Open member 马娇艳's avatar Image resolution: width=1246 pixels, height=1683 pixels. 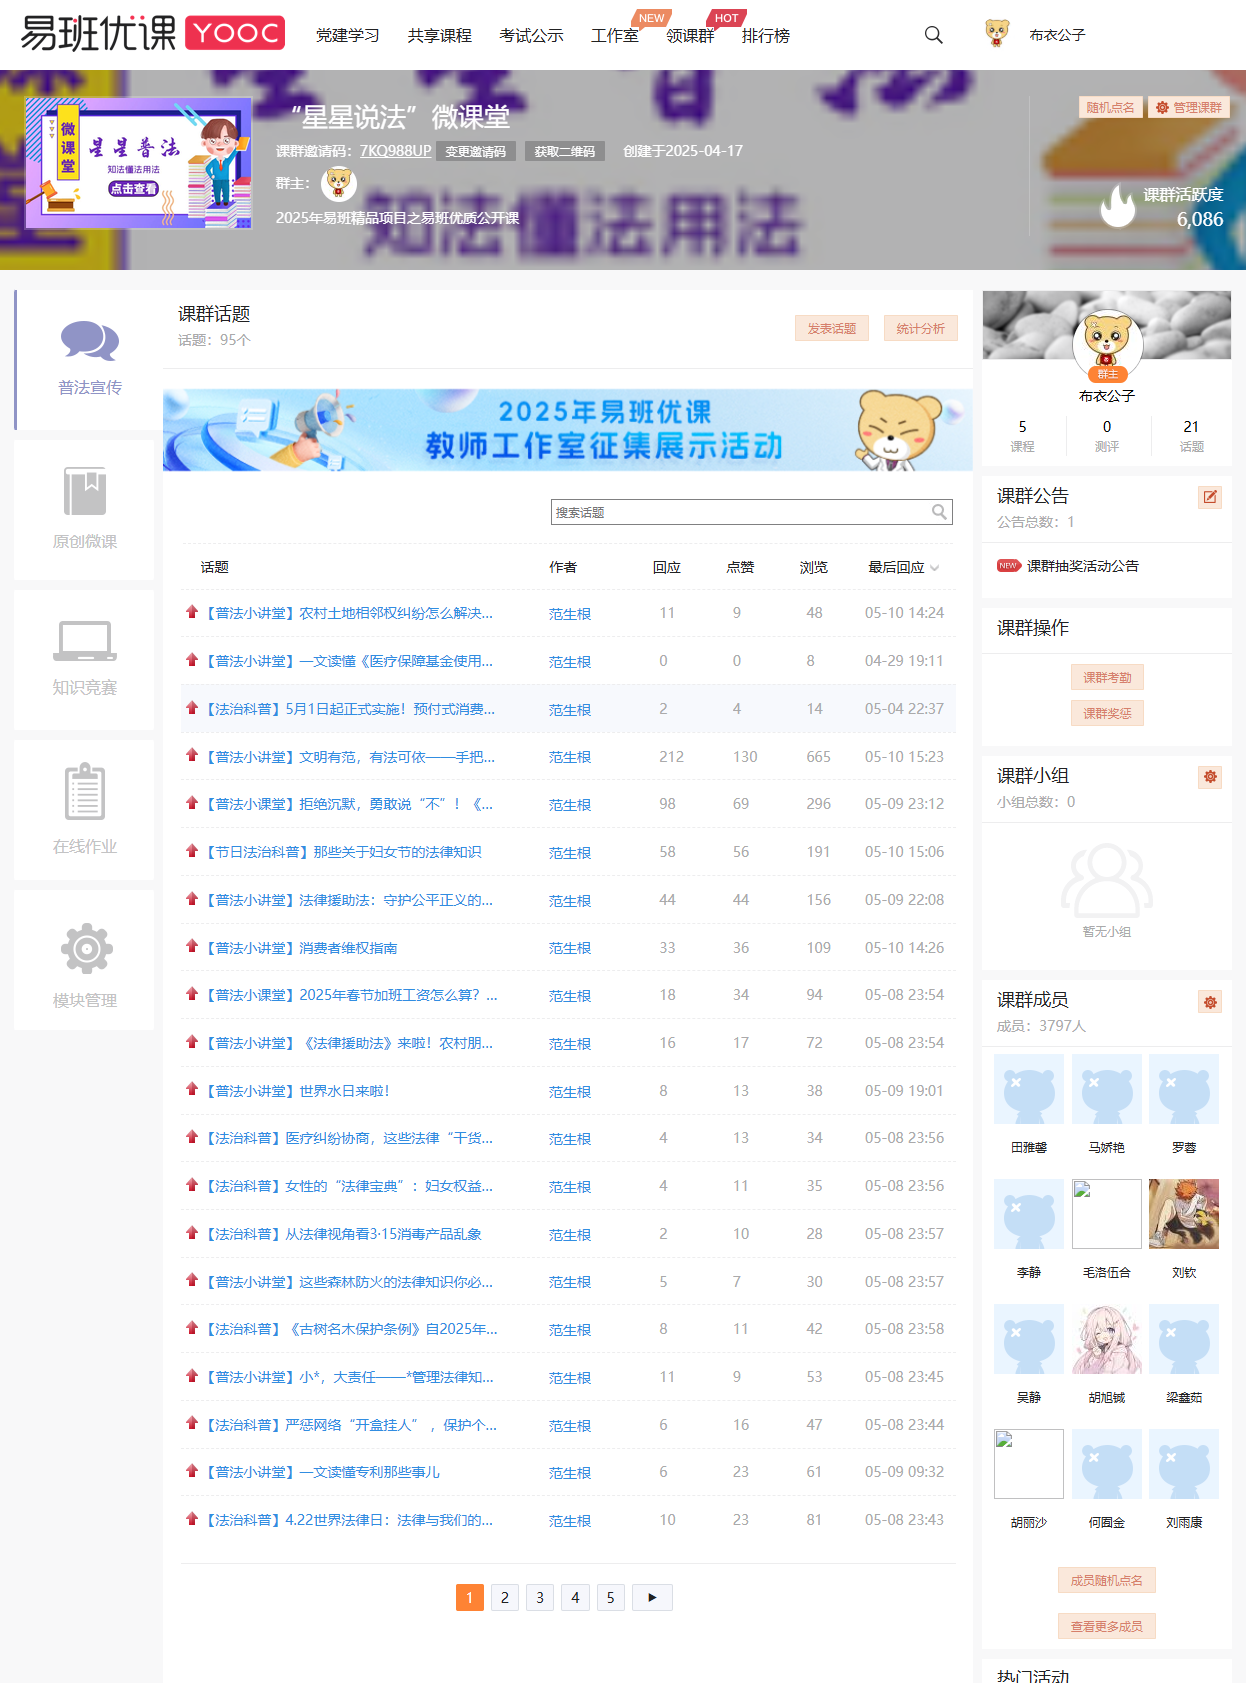[x=1107, y=1089]
